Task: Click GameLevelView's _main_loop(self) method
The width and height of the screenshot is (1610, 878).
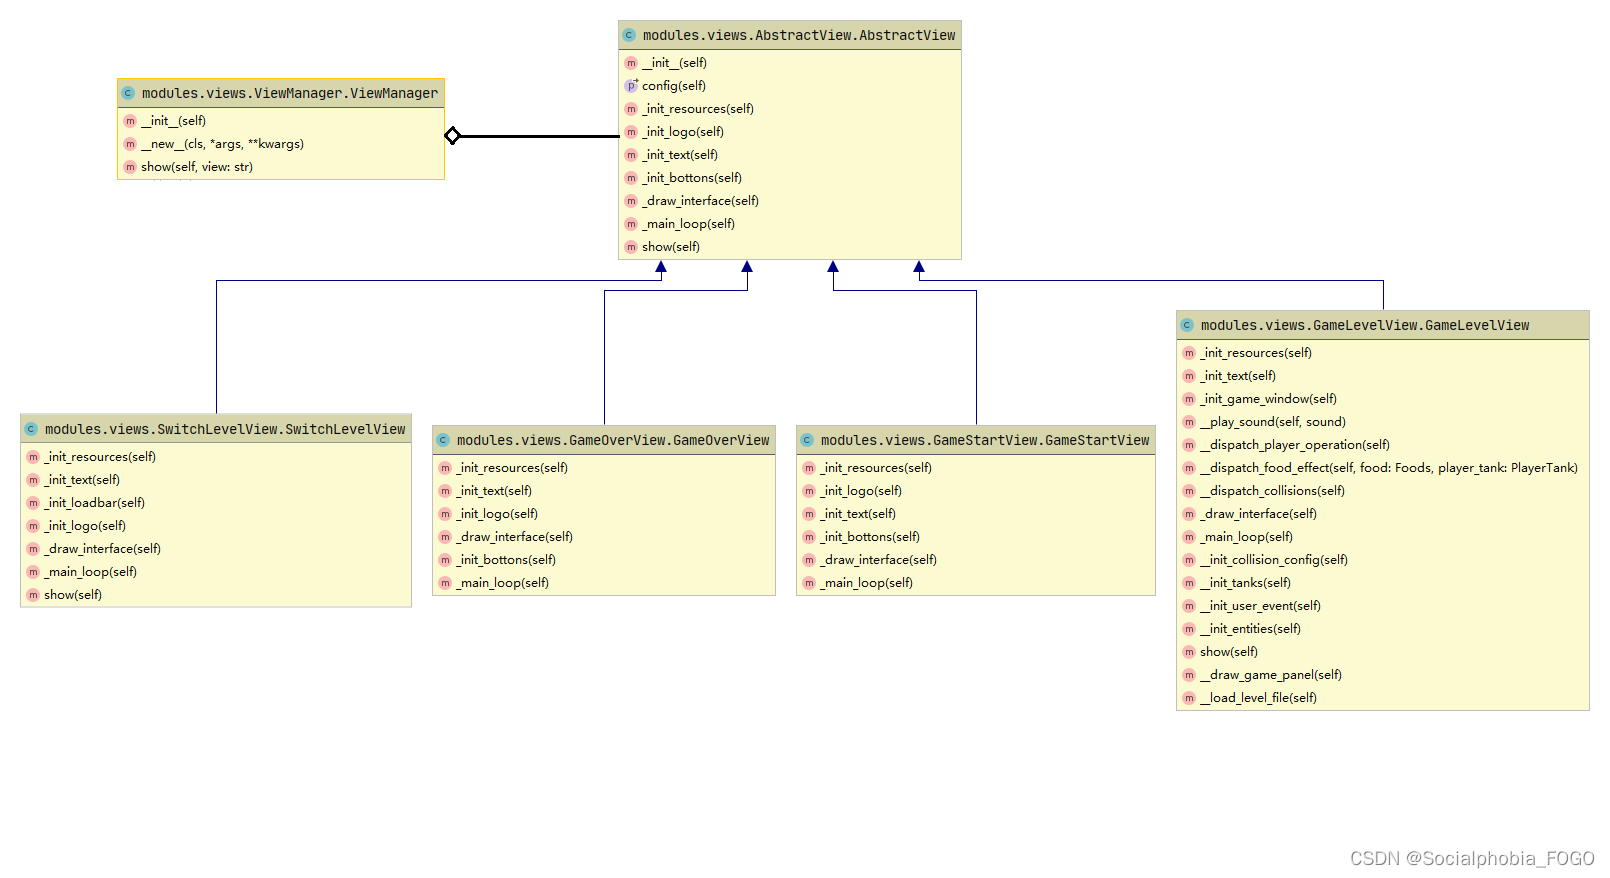Action: [x=1246, y=537]
